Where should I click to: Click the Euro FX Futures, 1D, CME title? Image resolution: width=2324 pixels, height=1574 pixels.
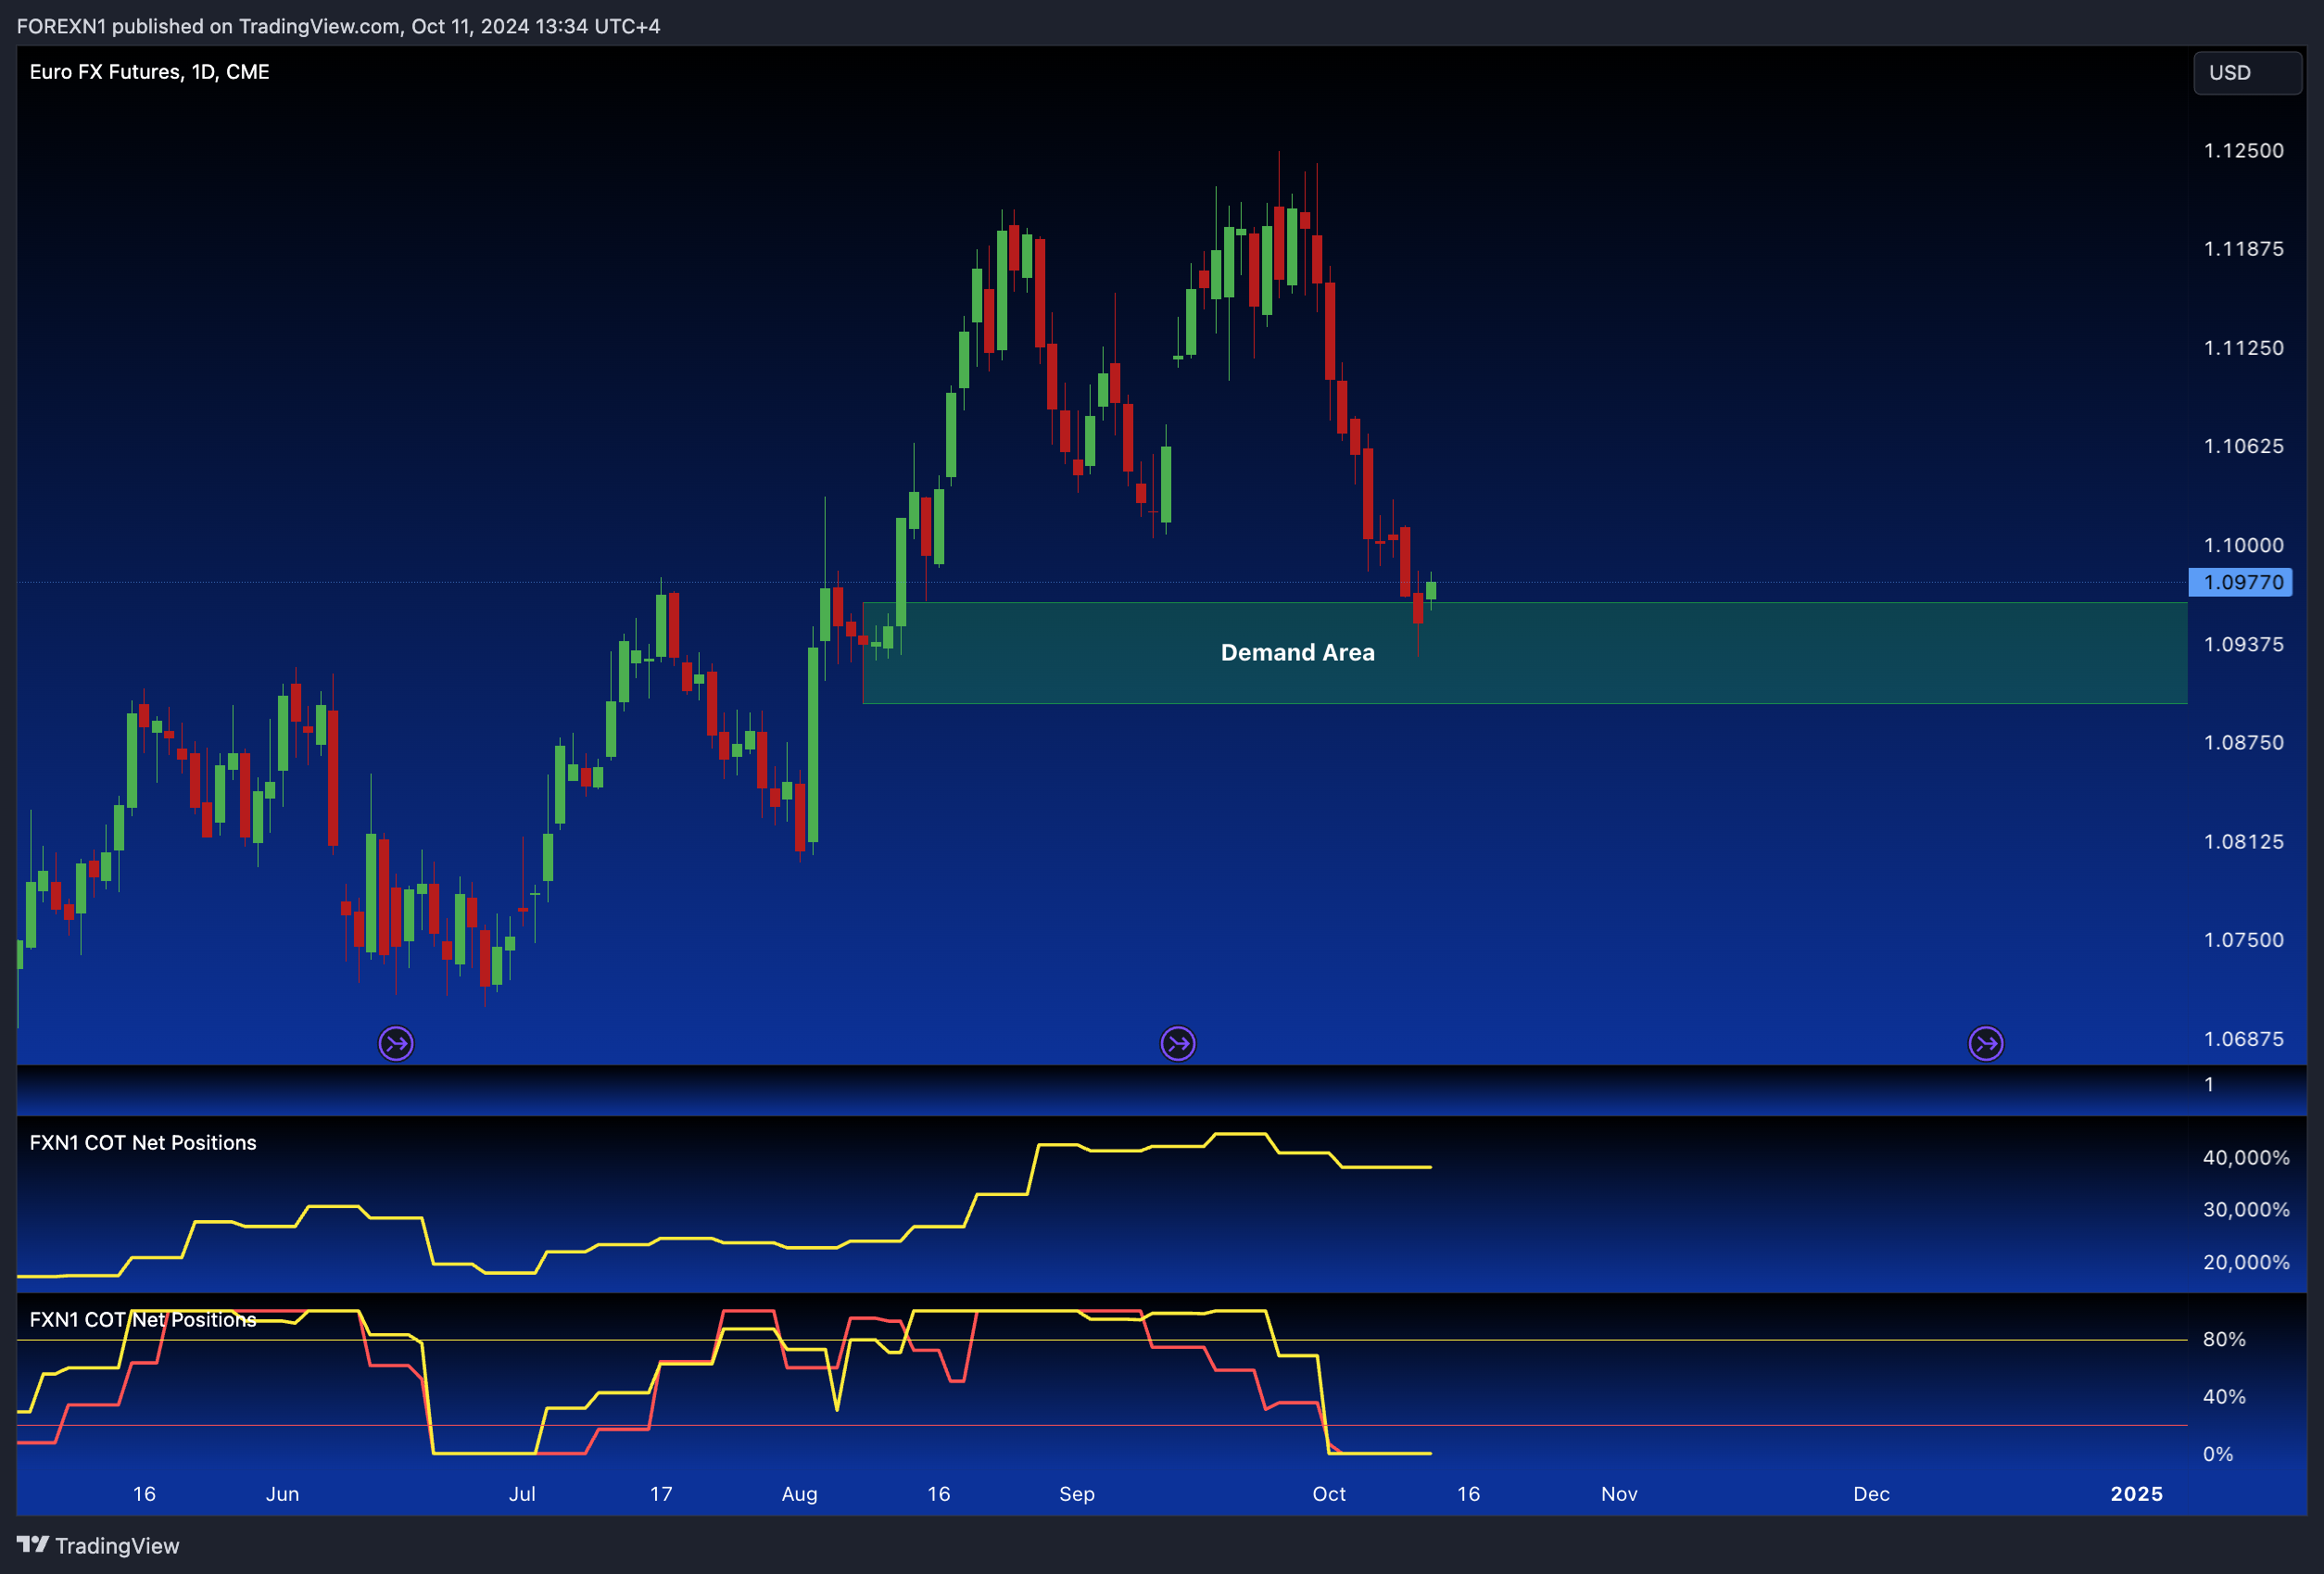150,72
